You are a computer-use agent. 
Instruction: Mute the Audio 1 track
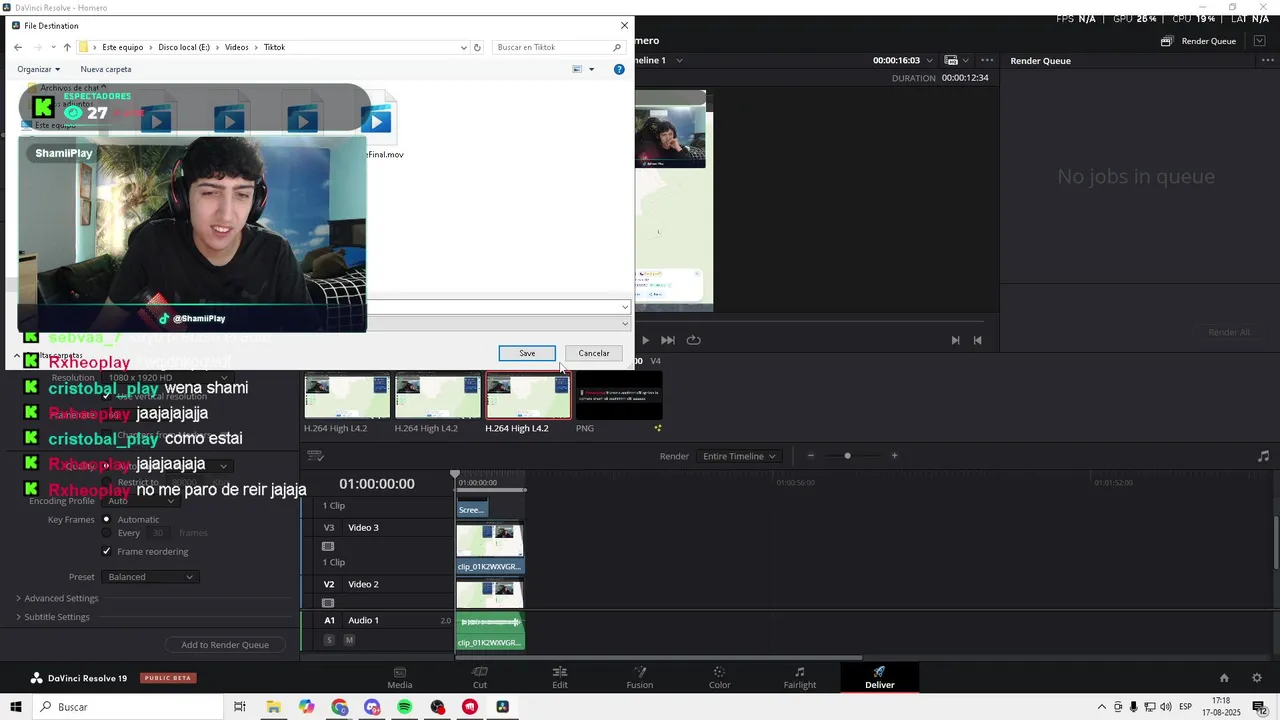click(x=349, y=640)
